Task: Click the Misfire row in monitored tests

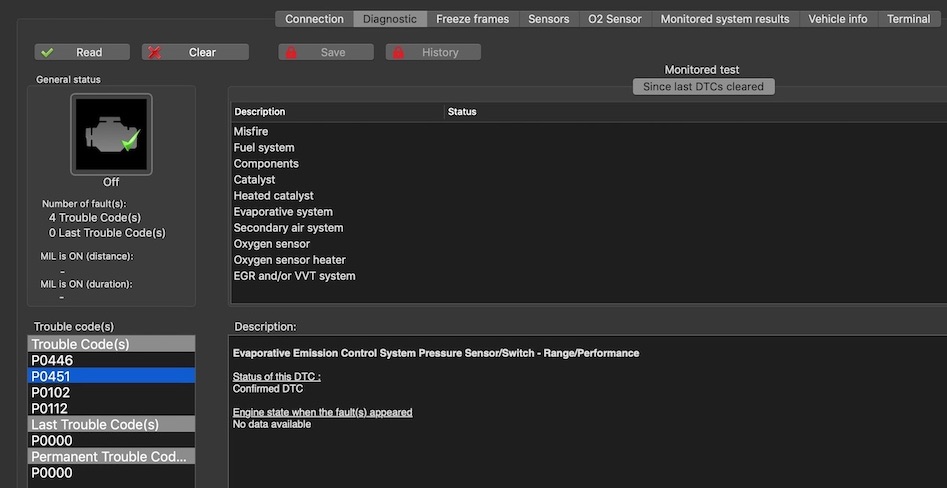Action: pos(251,132)
